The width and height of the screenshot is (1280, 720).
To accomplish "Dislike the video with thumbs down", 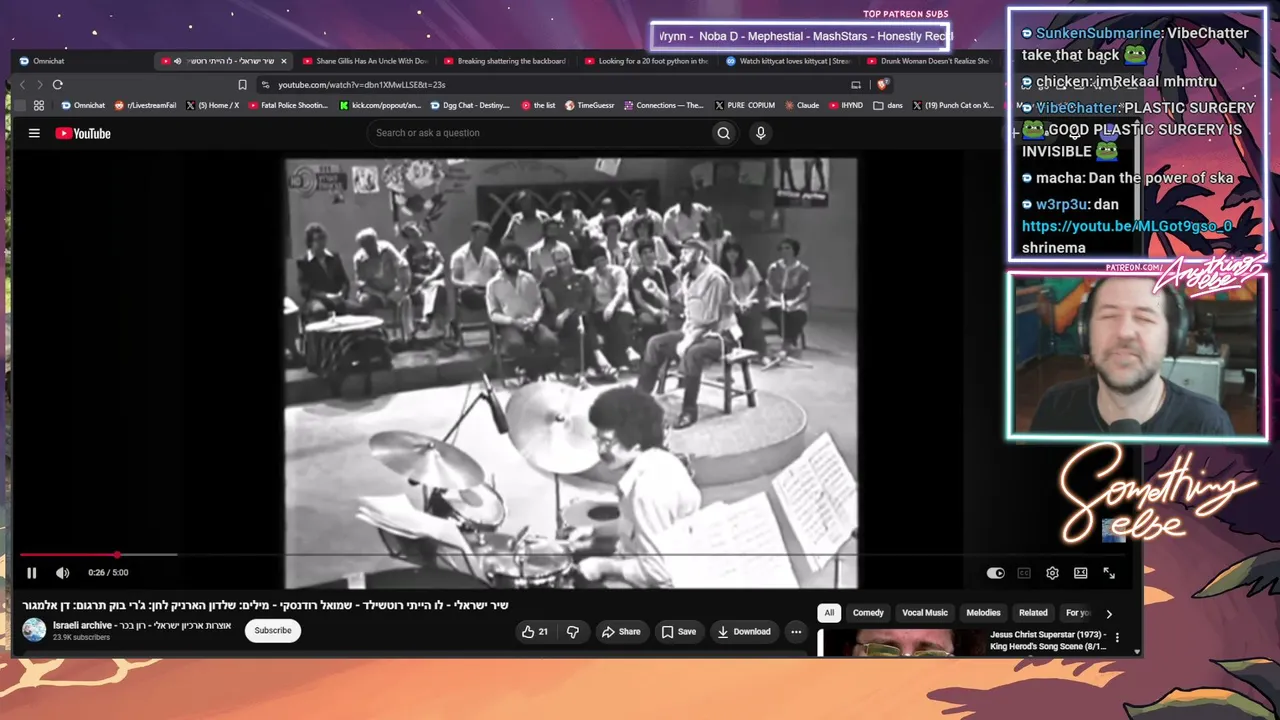I will point(573,631).
